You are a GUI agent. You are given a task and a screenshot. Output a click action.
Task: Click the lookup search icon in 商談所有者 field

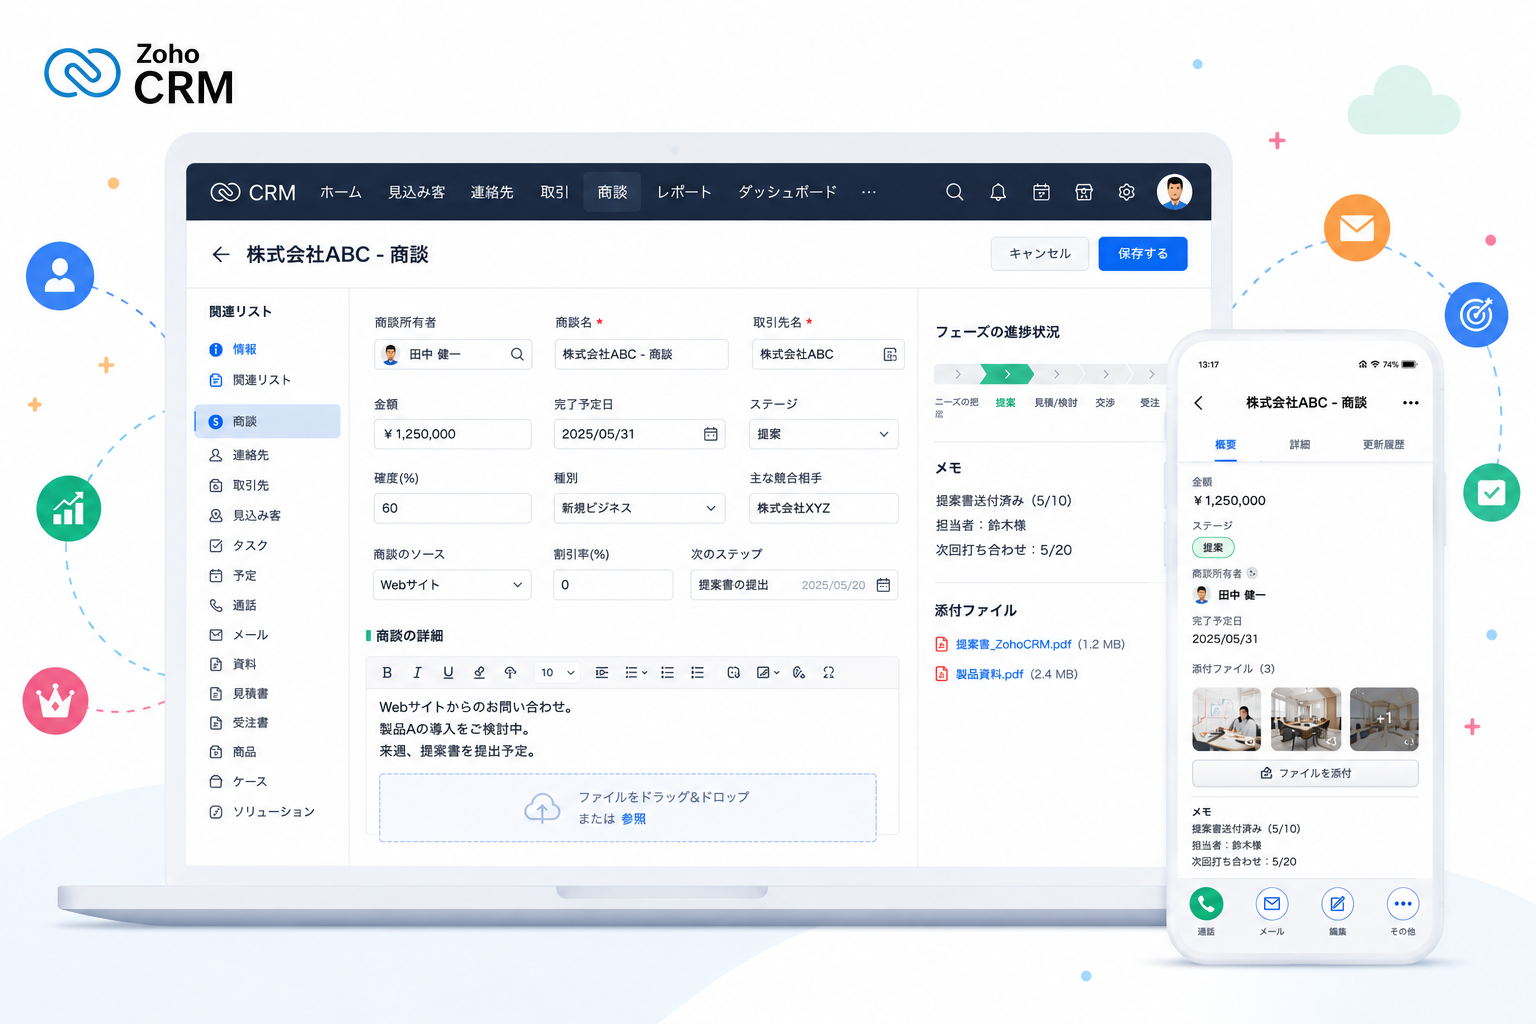pyautogui.click(x=517, y=354)
